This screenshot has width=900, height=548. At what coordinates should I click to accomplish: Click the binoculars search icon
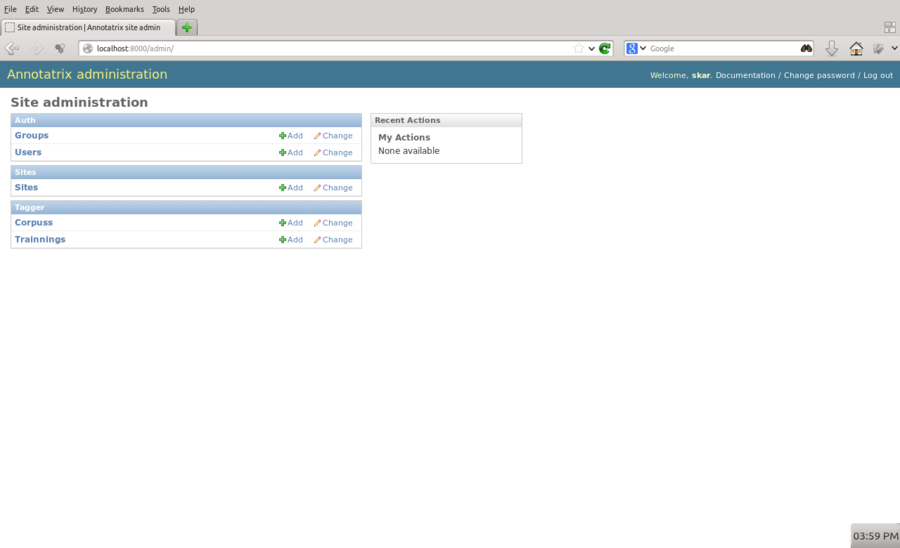(x=806, y=48)
